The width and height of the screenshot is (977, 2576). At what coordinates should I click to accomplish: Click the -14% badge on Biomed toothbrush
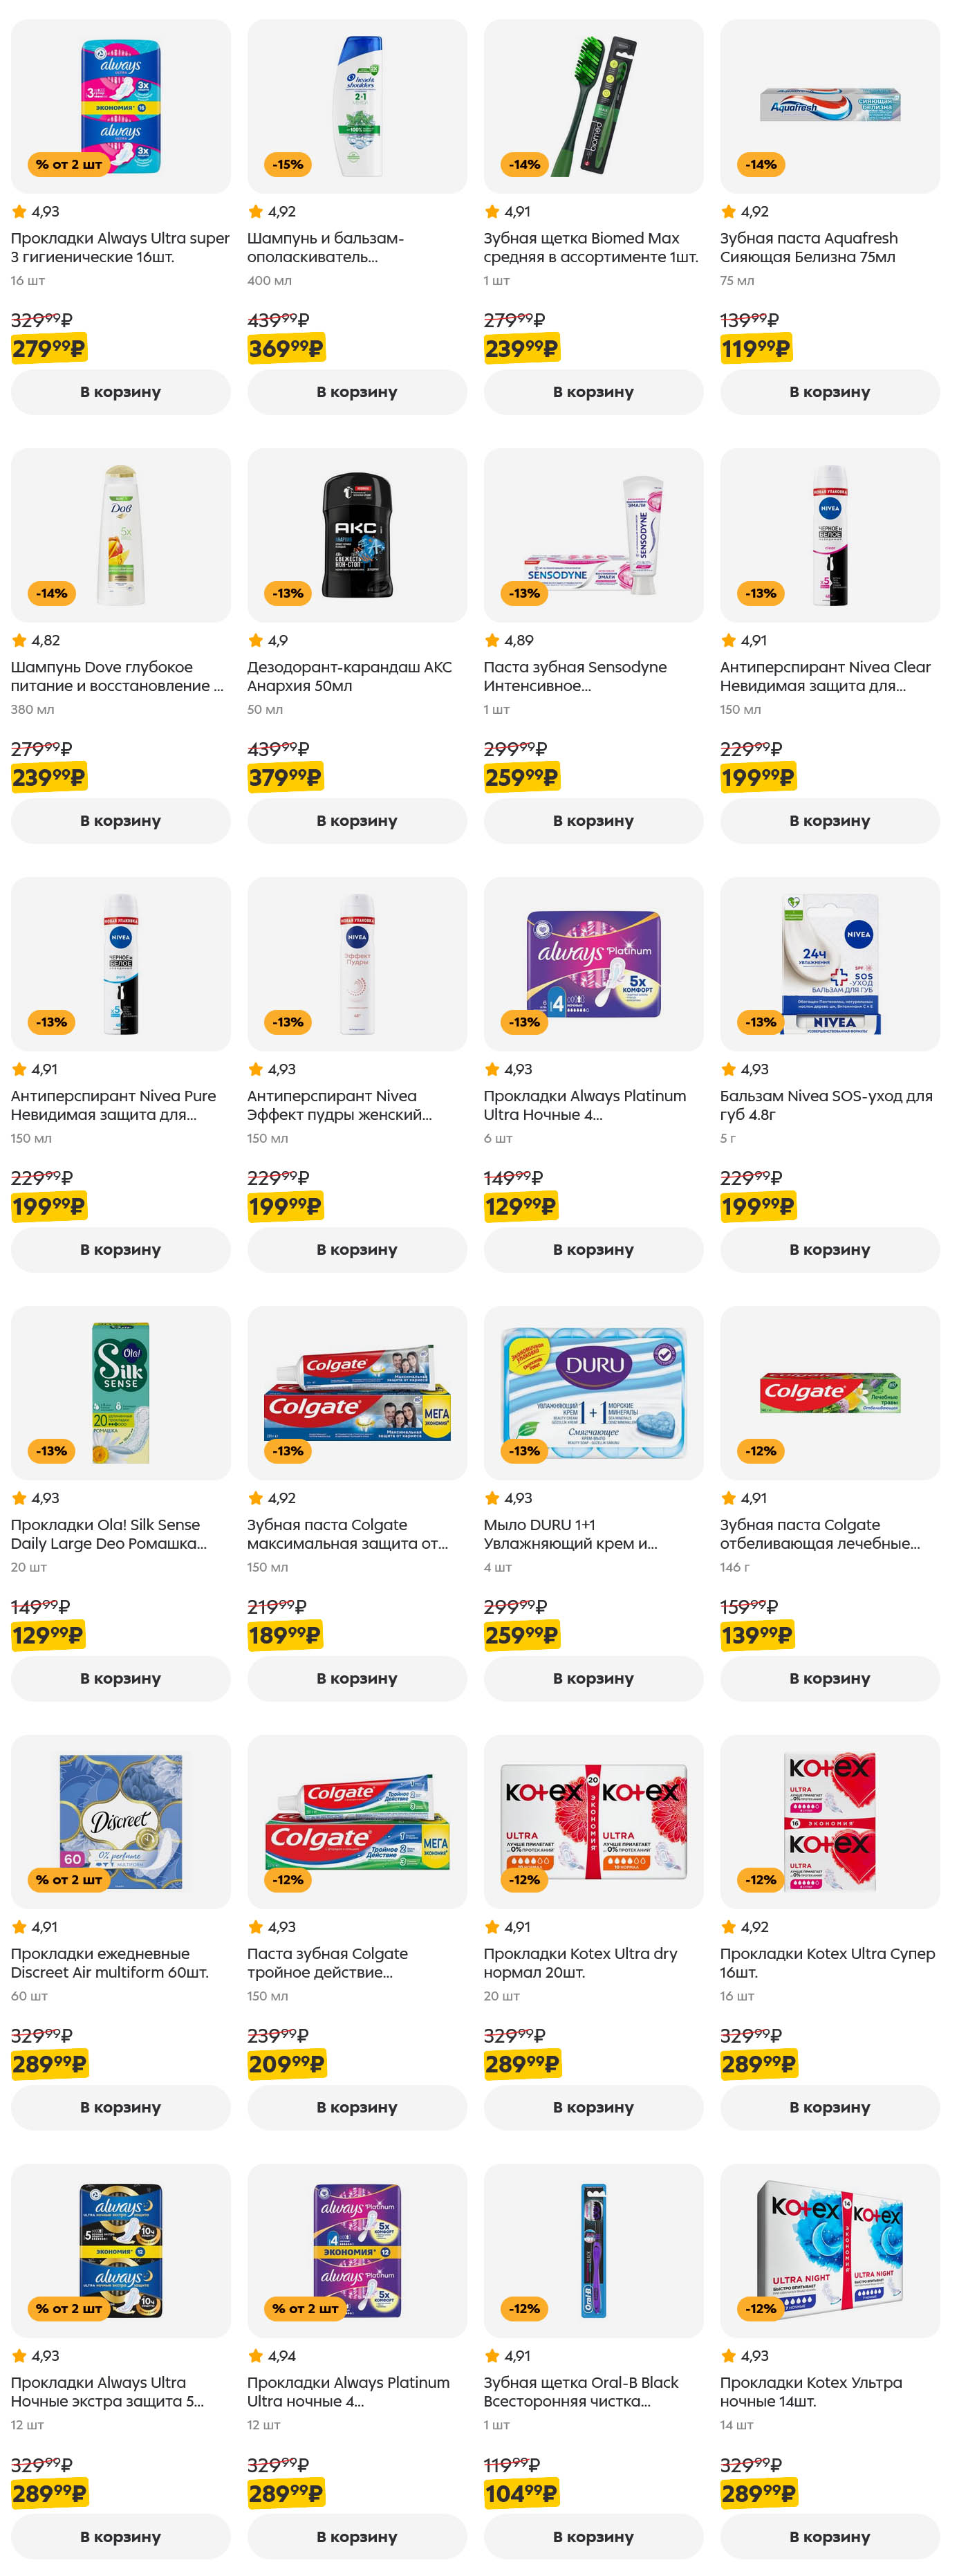click(x=524, y=164)
